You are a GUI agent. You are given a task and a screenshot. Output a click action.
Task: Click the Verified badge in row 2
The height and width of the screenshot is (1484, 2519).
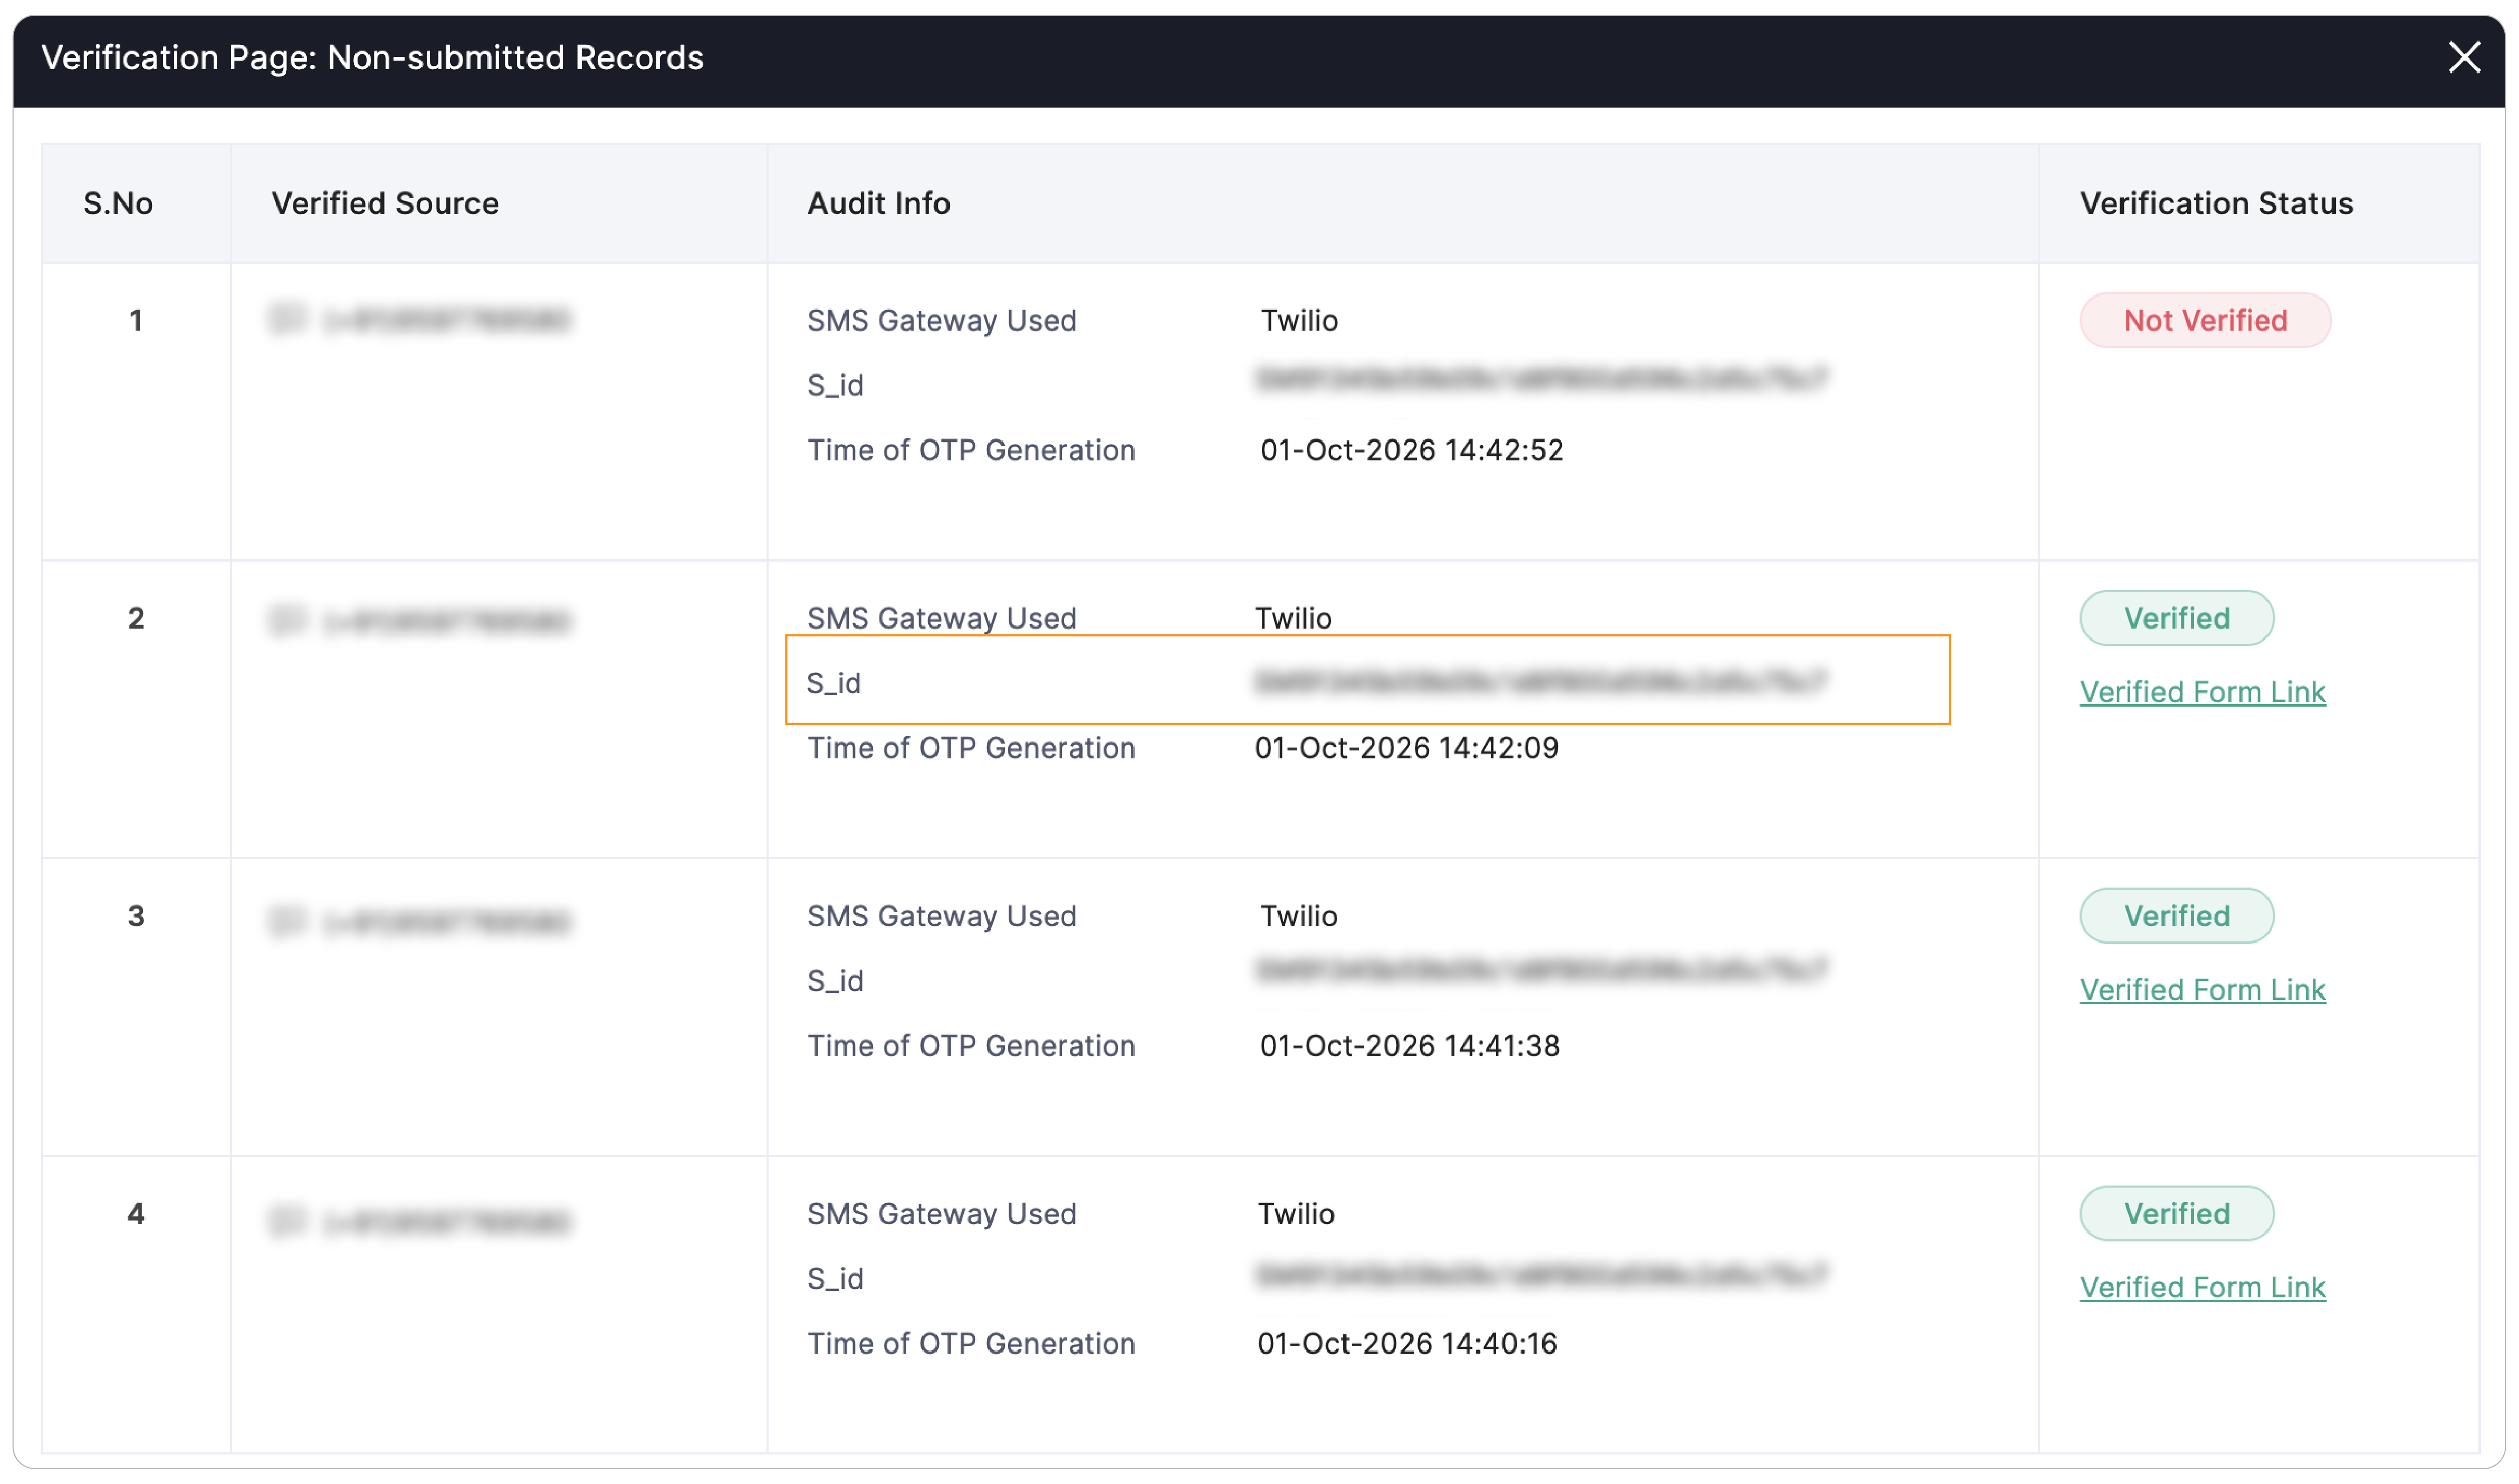click(2176, 619)
